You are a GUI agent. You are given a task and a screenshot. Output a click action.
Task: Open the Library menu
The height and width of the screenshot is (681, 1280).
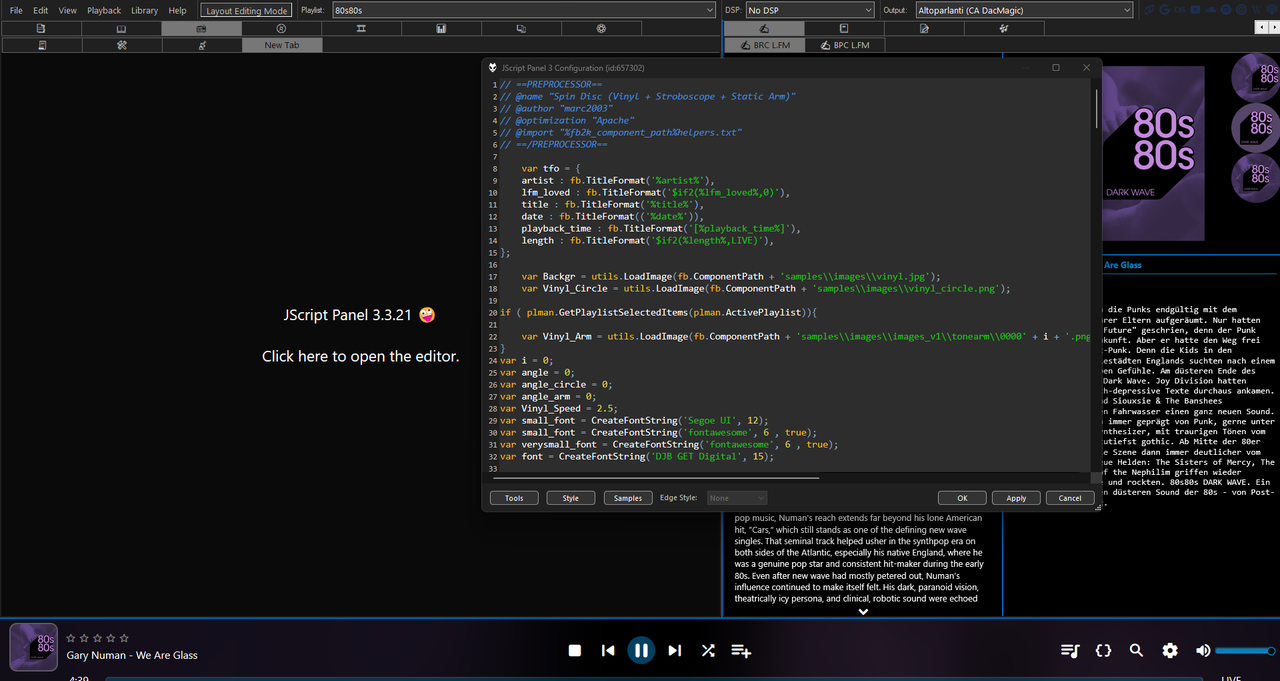pos(145,10)
